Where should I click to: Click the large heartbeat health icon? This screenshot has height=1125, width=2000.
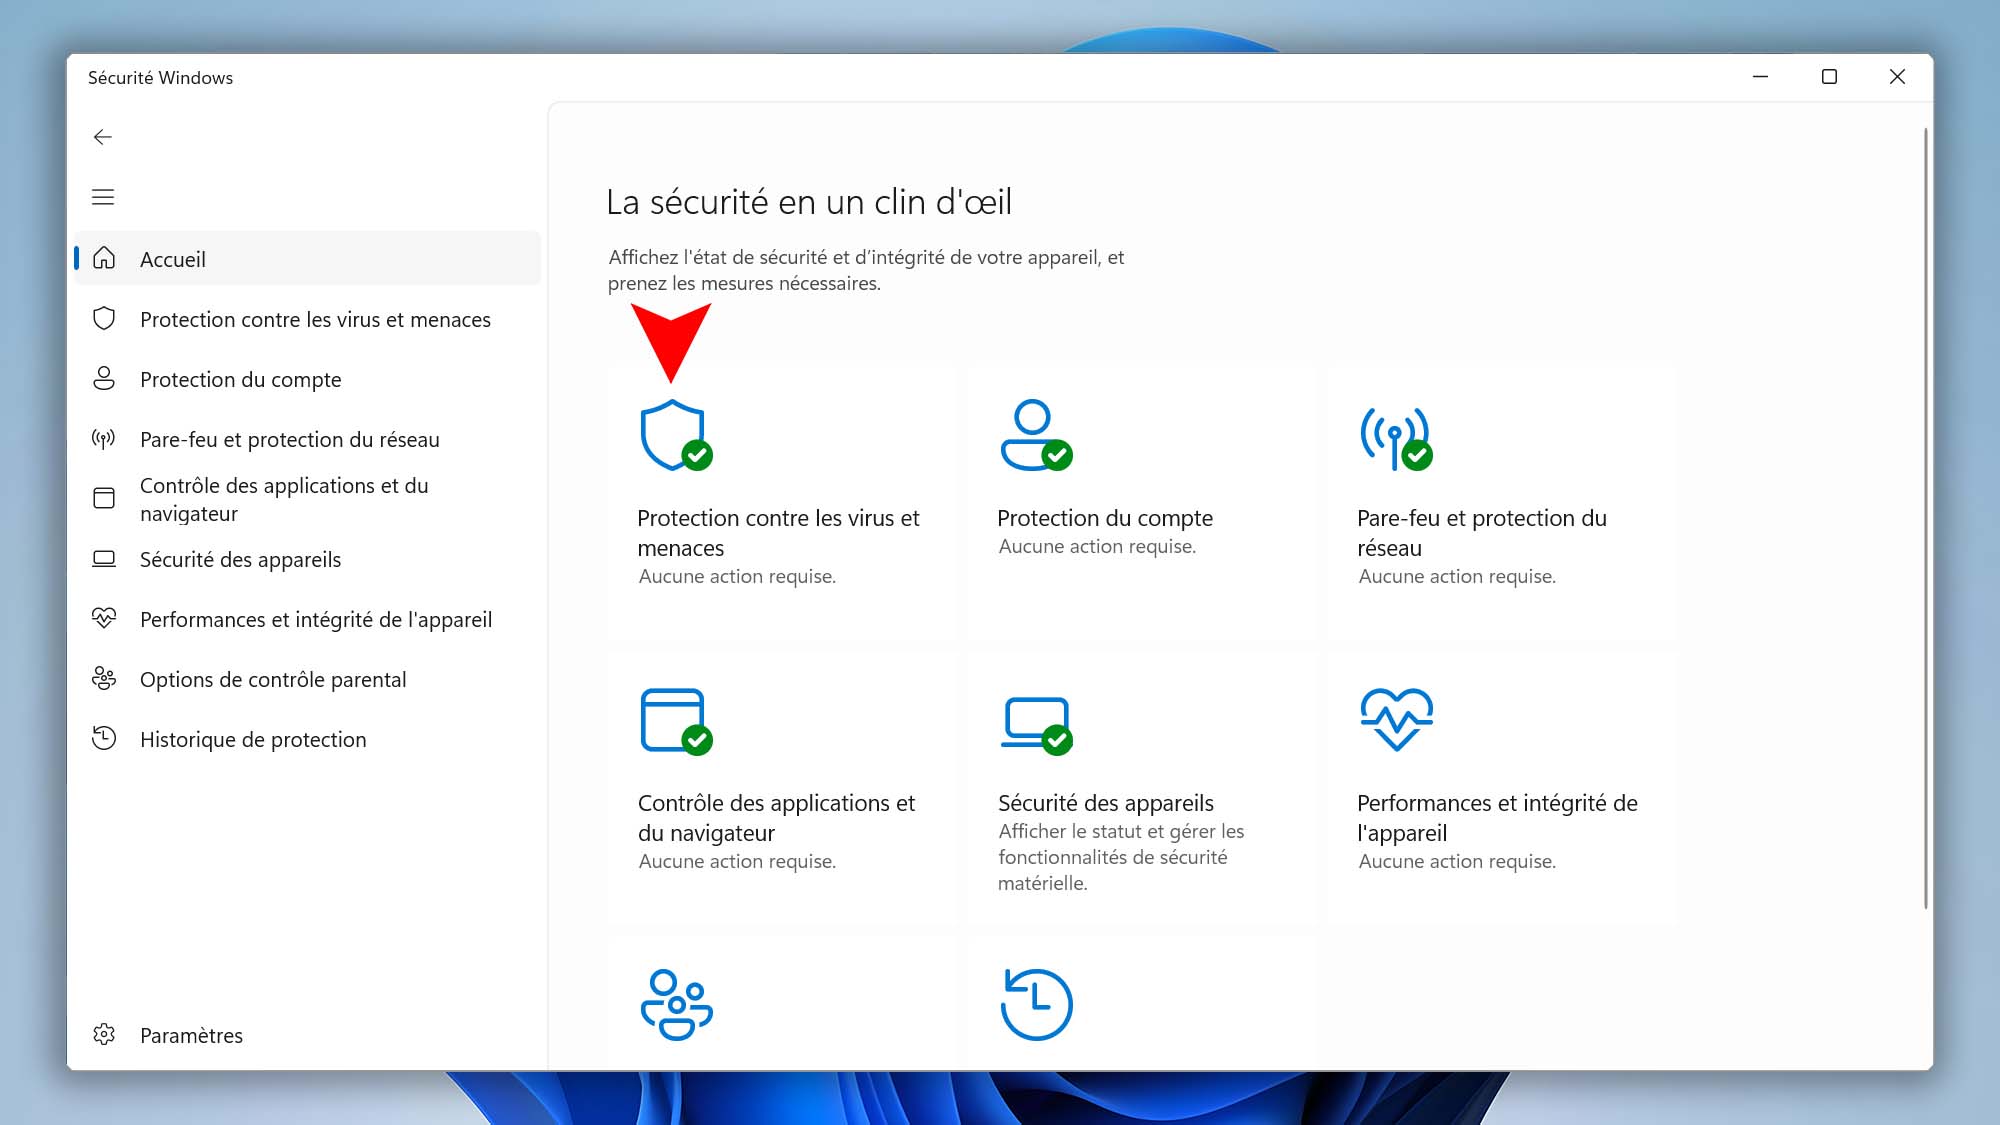[x=1397, y=719]
